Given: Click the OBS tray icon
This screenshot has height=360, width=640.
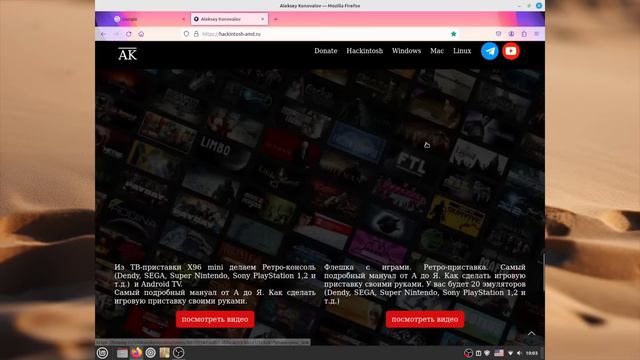Looking at the screenshot, I should 468,353.
